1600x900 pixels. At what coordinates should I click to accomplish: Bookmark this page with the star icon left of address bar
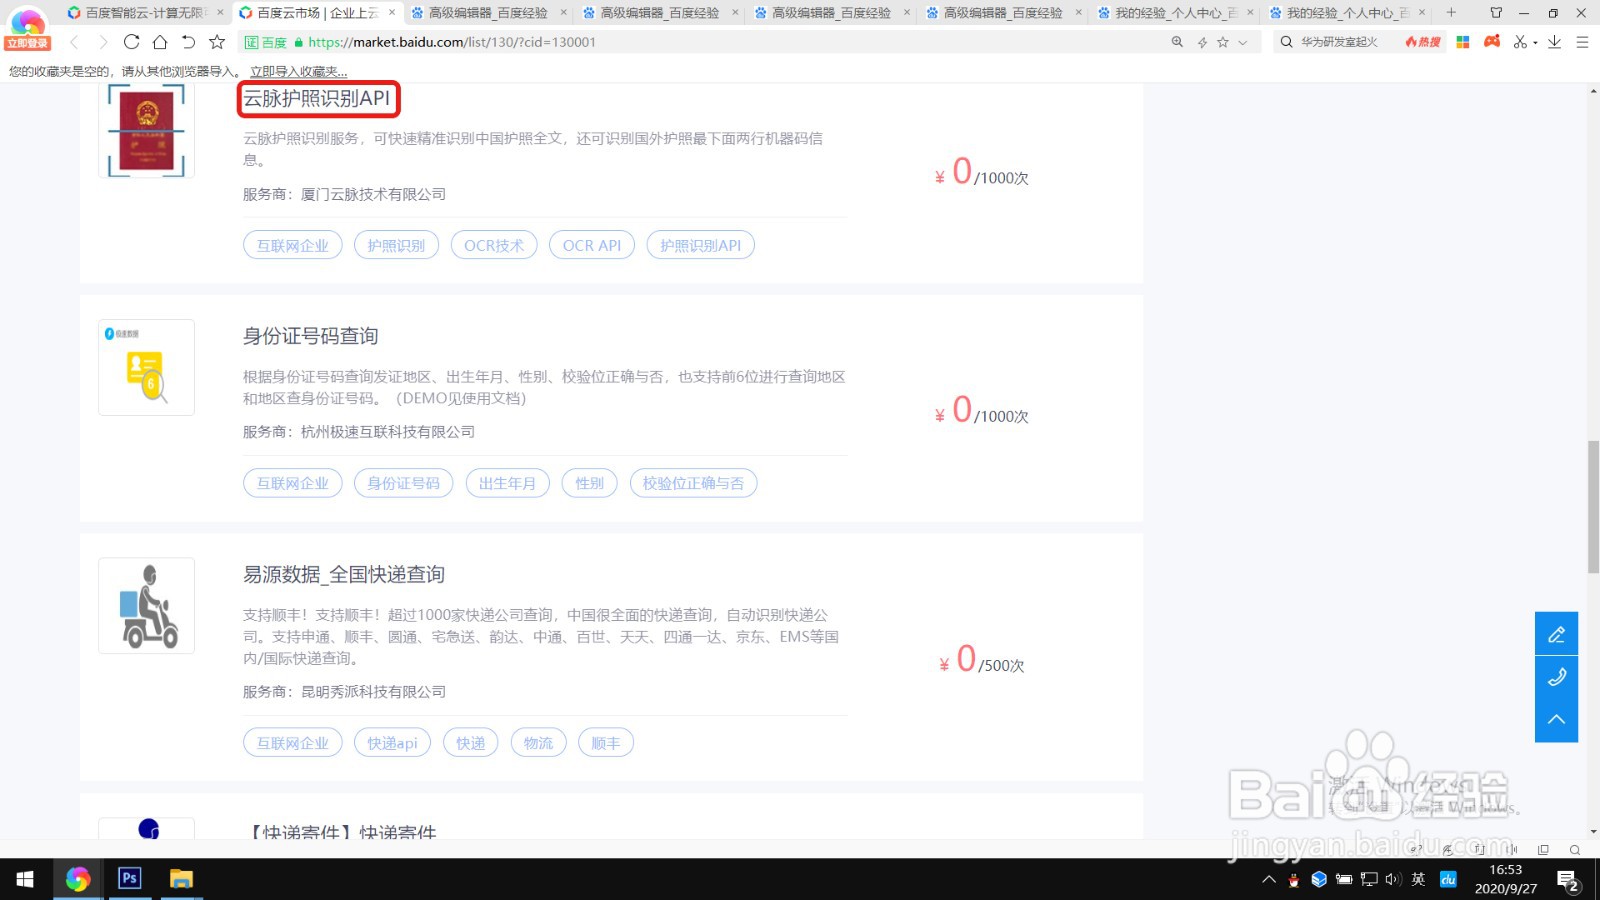pos(217,42)
